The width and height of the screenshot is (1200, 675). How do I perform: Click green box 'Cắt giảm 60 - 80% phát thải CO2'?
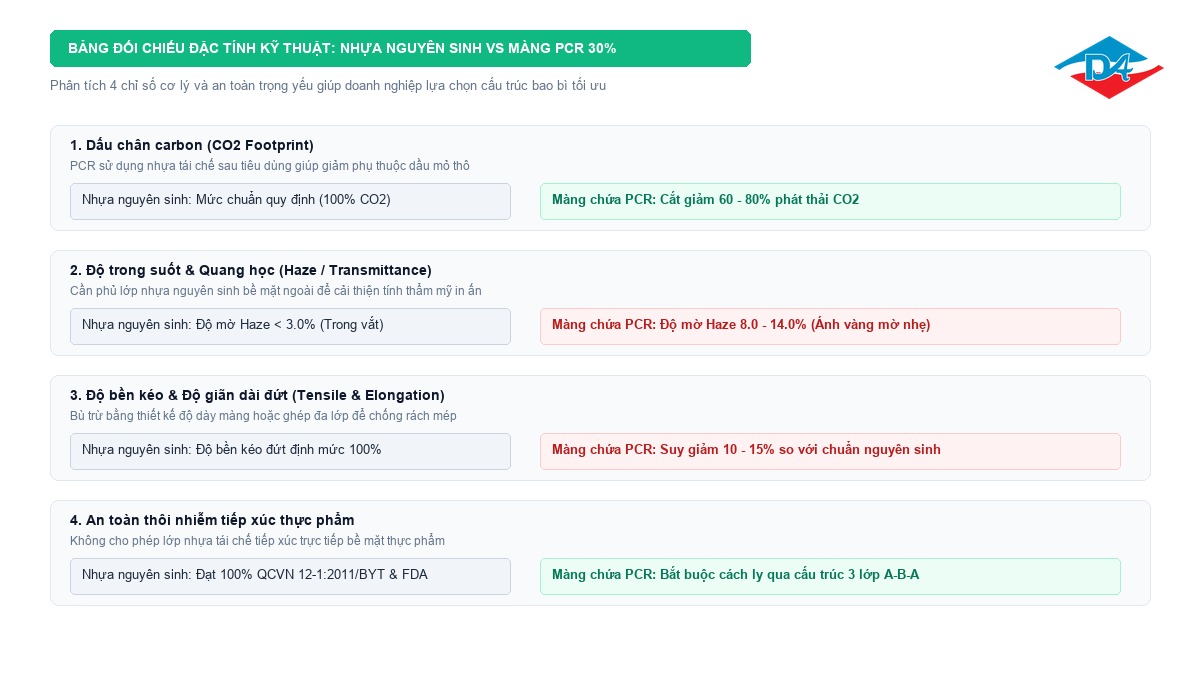[x=830, y=201]
